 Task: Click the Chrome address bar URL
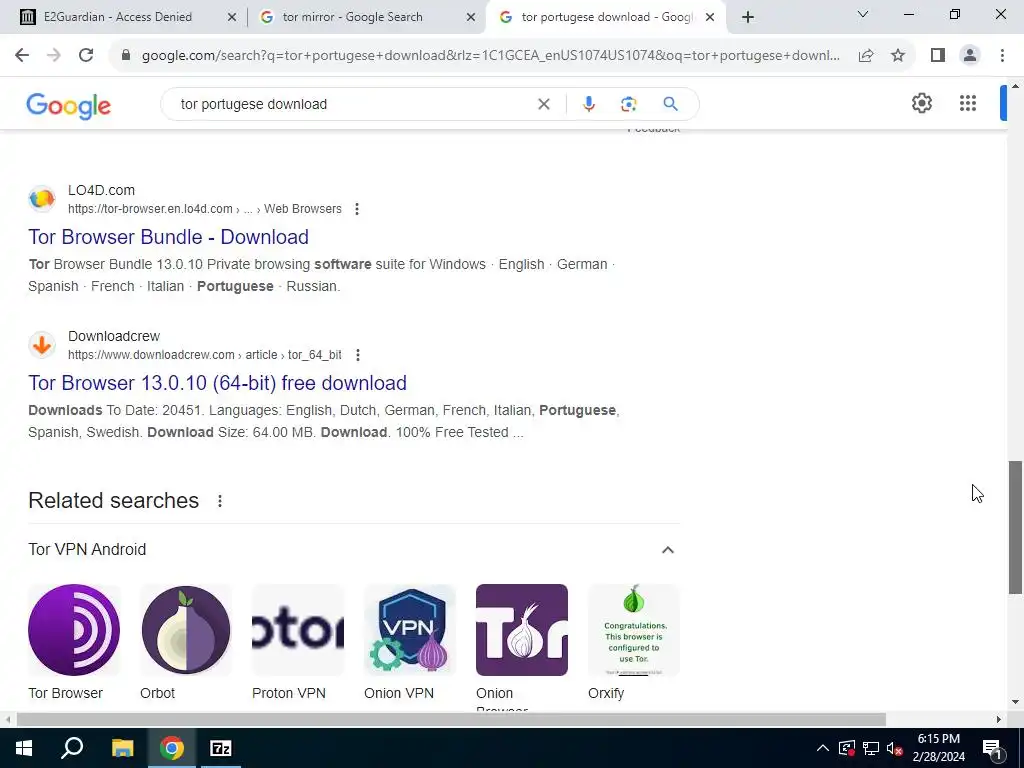tap(491, 56)
